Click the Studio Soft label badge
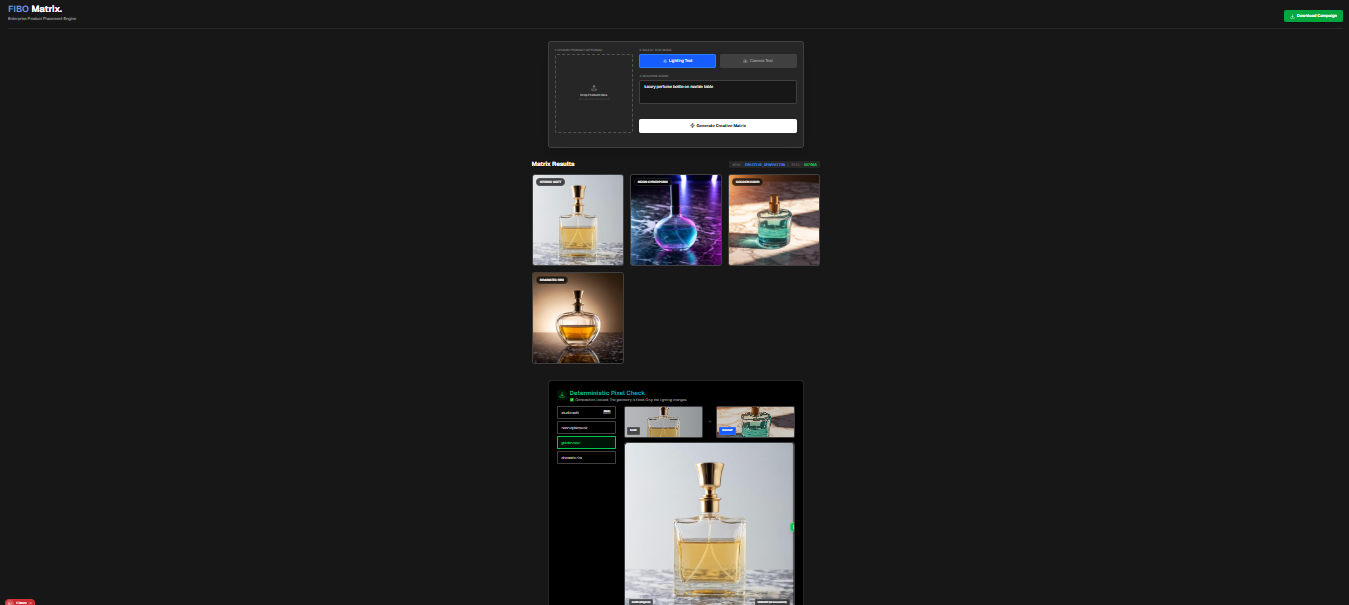The width and height of the screenshot is (1349, 605). 550,182
